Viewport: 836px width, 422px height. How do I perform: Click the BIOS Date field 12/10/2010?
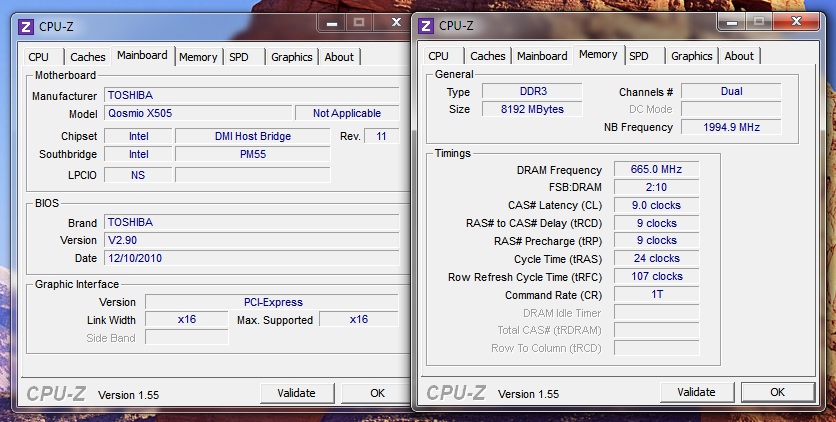[x=252, y=258]
